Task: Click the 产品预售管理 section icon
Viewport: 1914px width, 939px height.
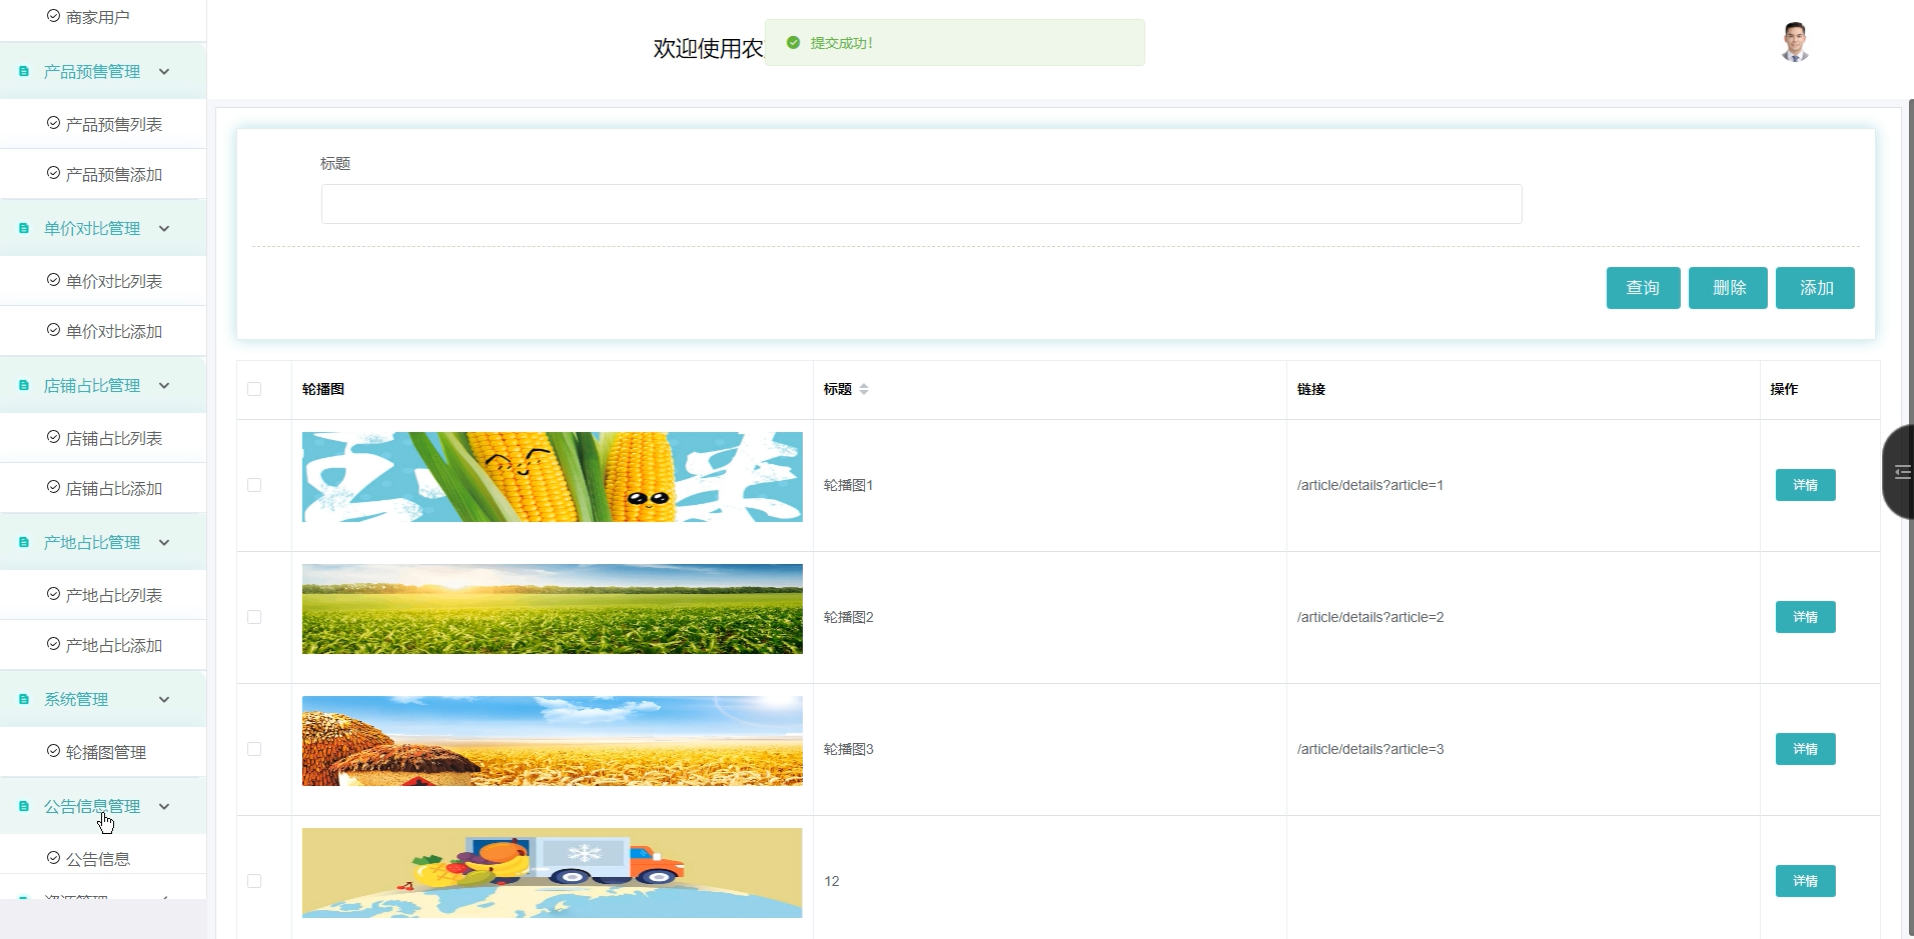Action: [x=24, y=72]
